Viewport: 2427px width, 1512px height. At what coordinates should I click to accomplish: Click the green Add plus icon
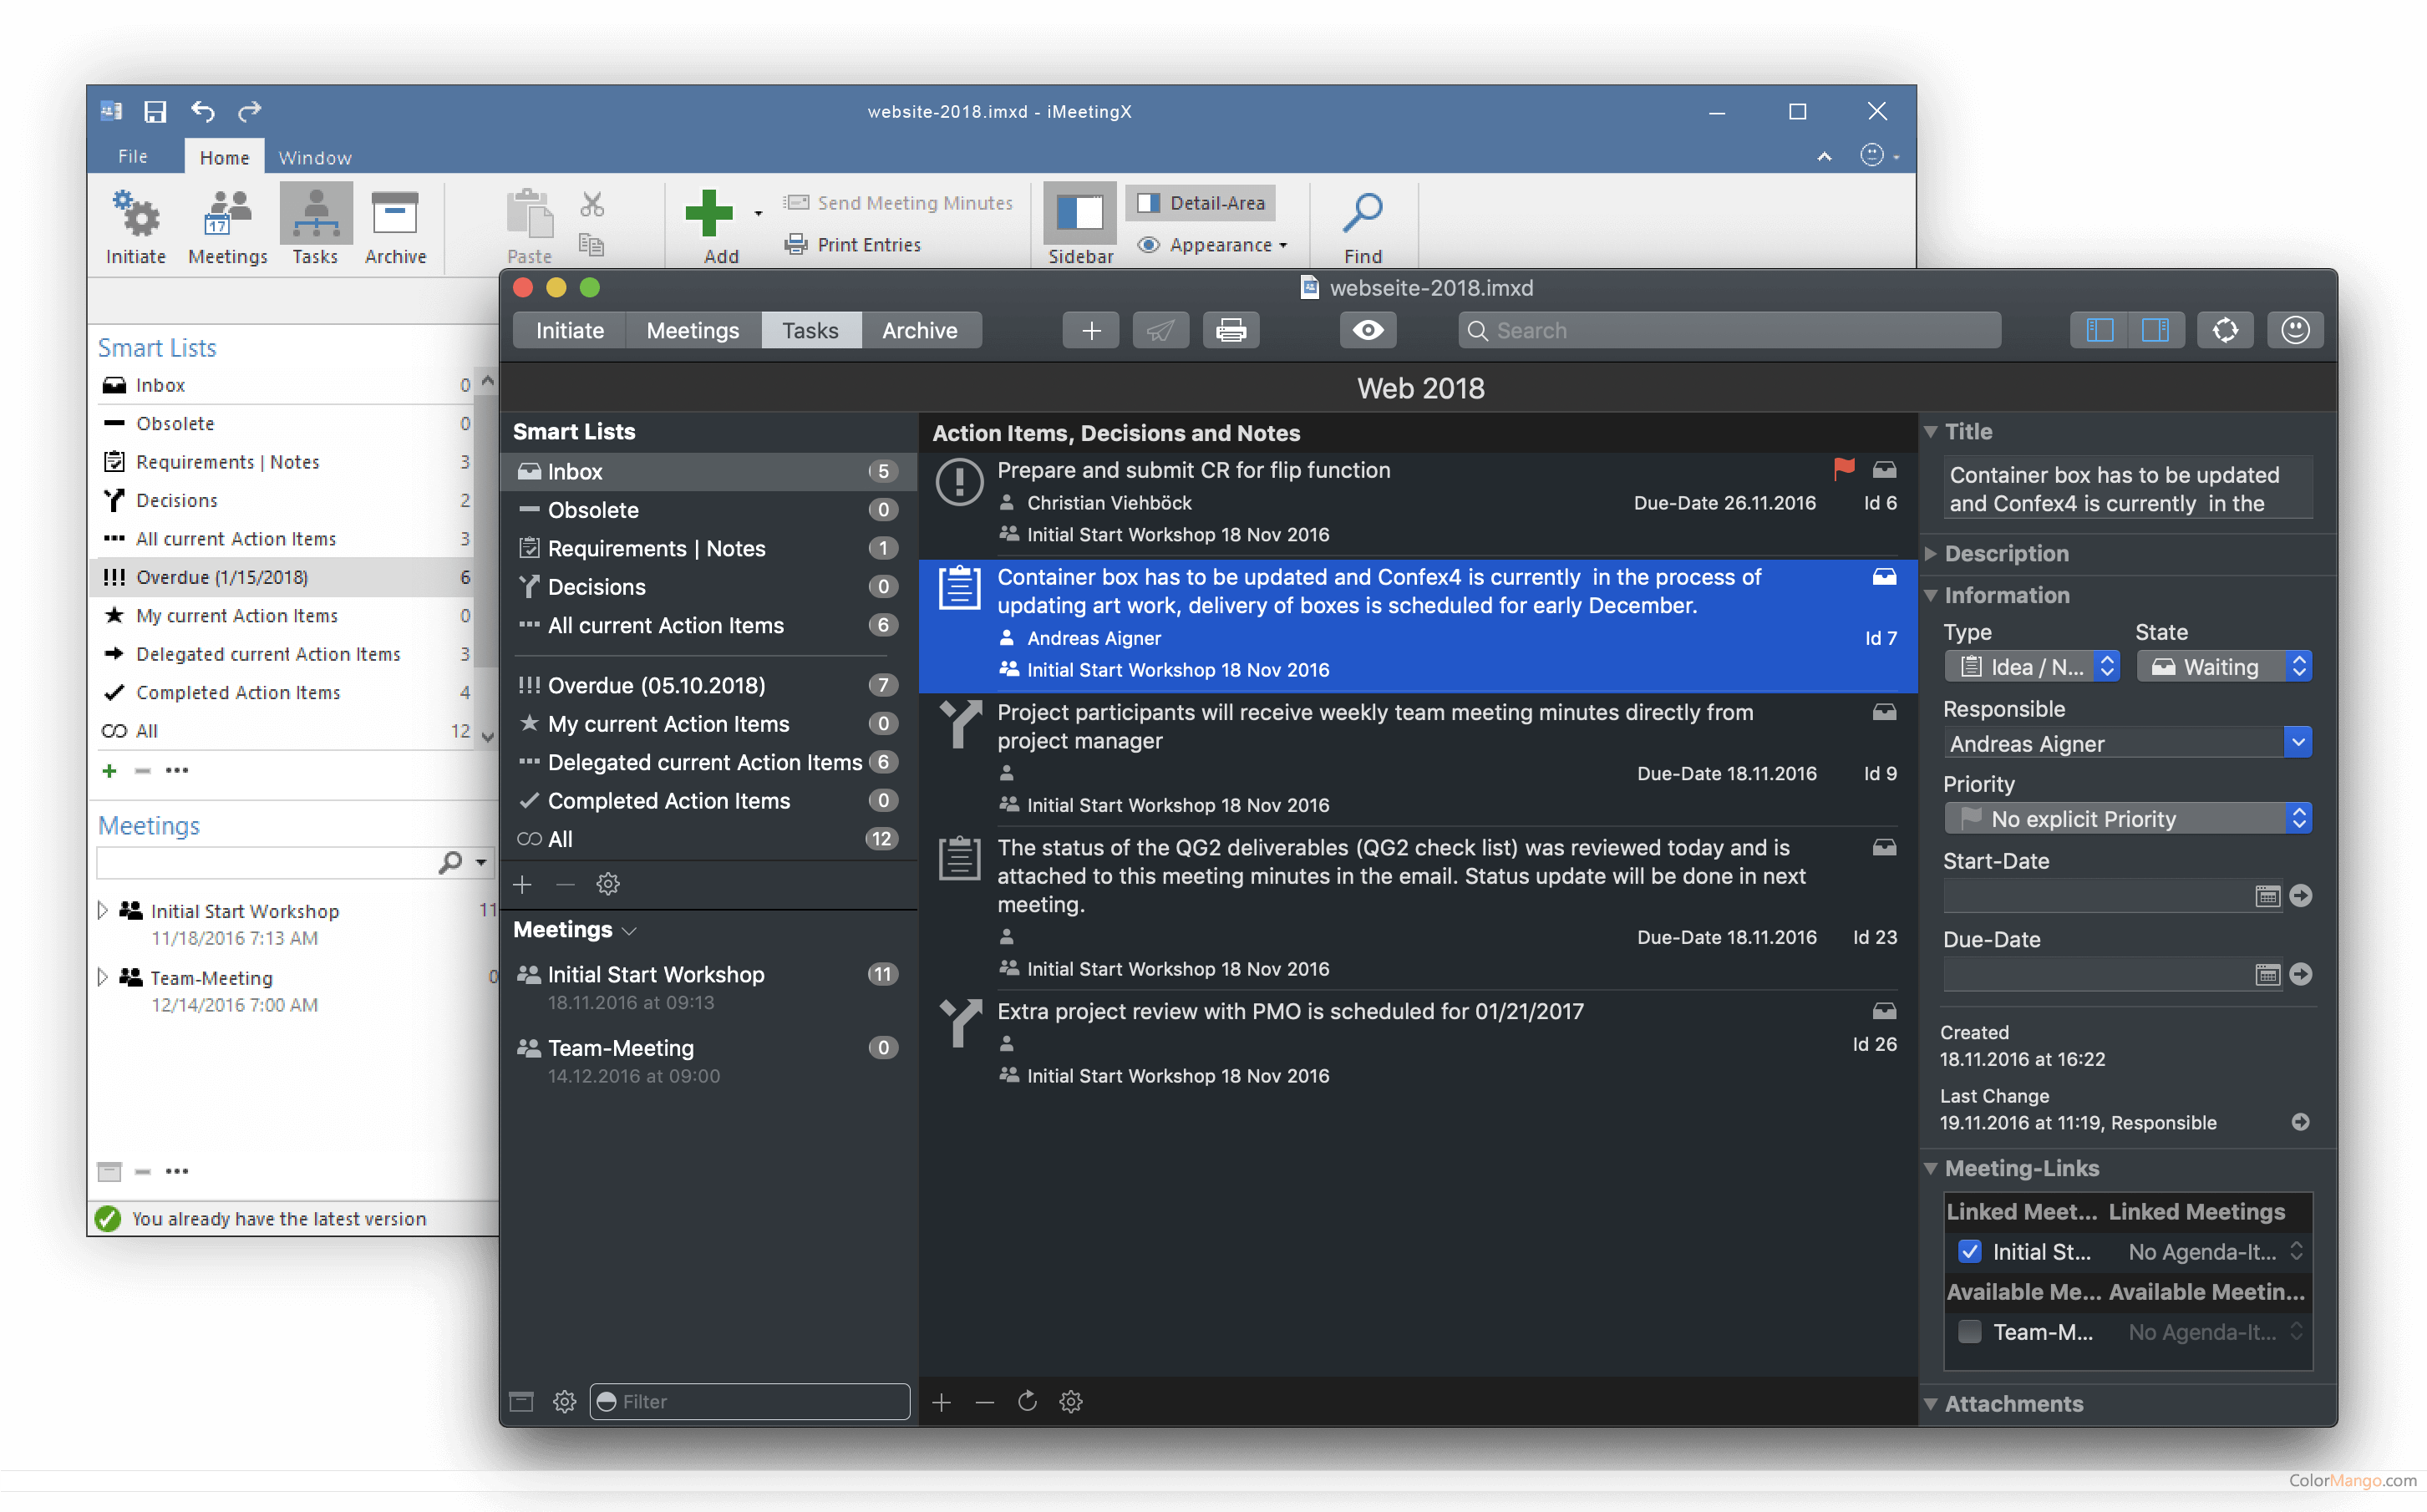(x=709, y=213)
